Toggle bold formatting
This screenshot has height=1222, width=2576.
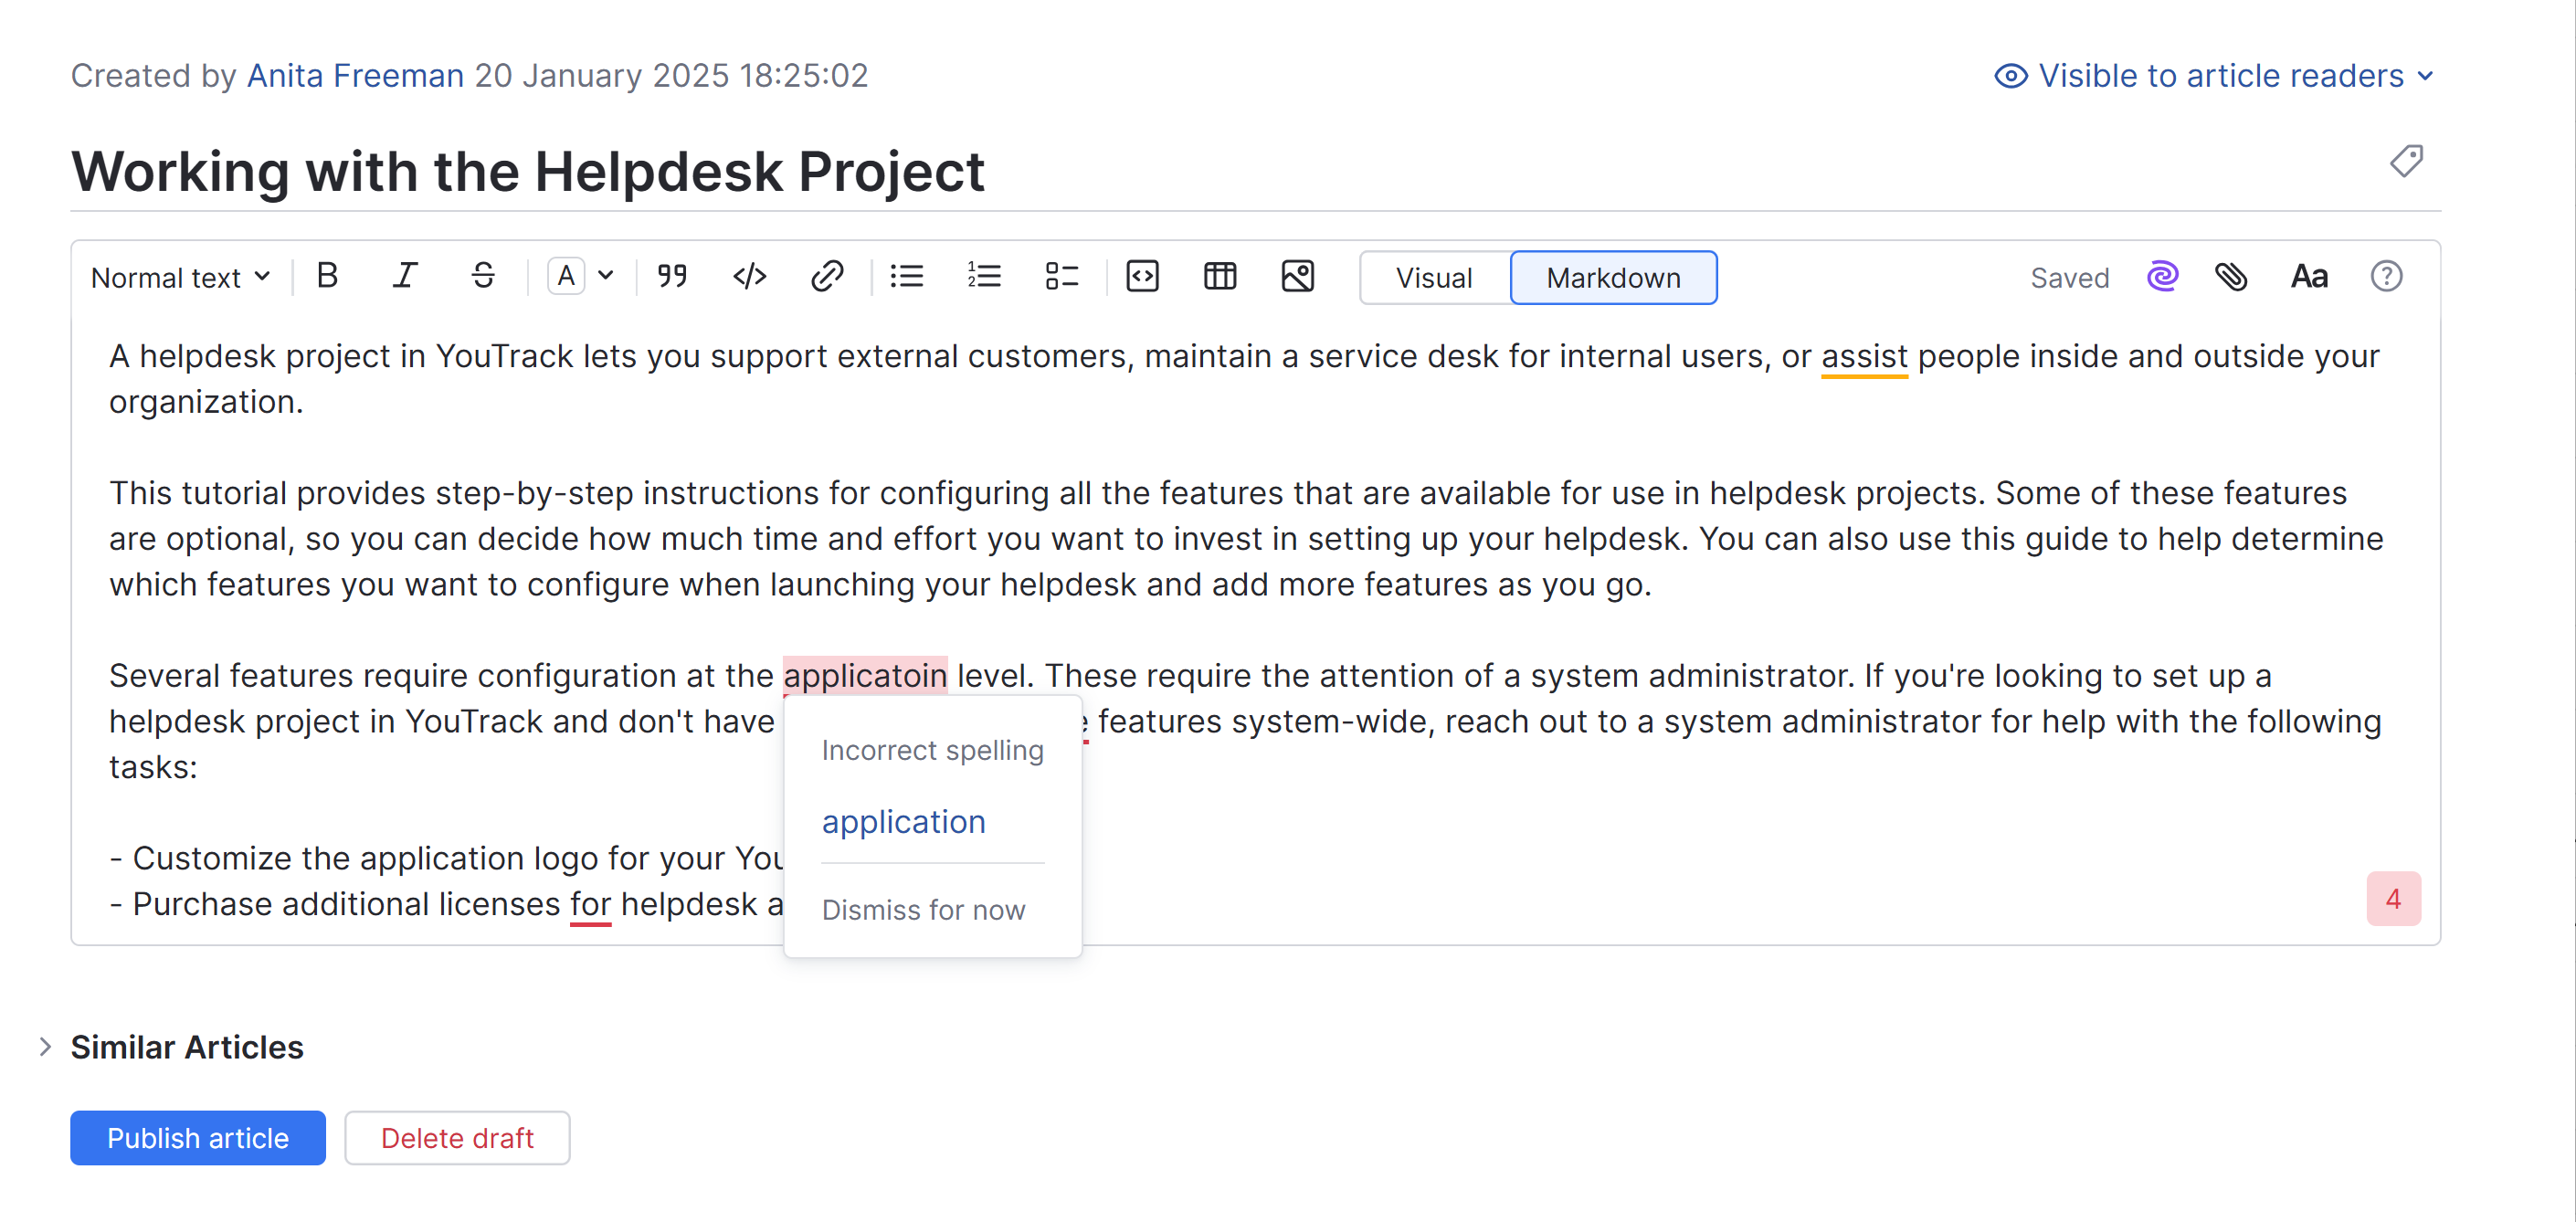pos(327,276)
